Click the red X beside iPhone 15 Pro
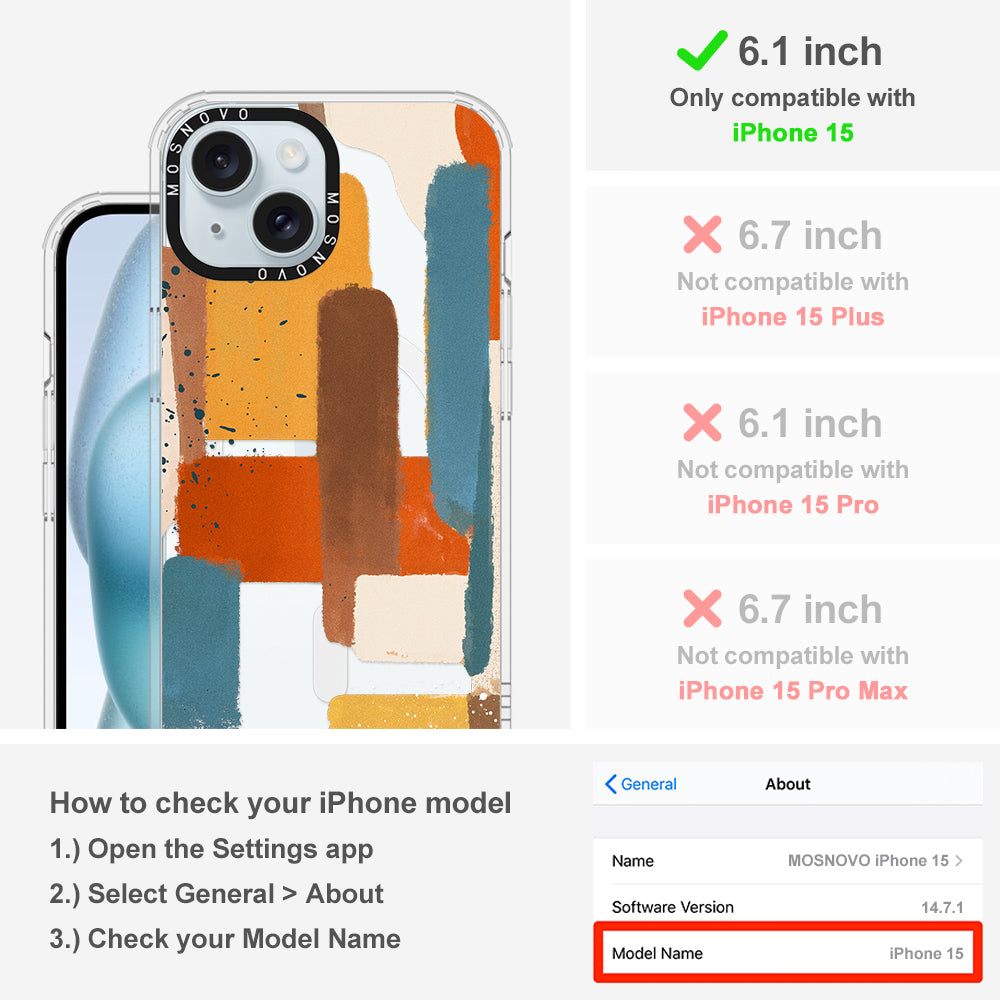The image size is (1000, 1000). (x=702, y=422)
